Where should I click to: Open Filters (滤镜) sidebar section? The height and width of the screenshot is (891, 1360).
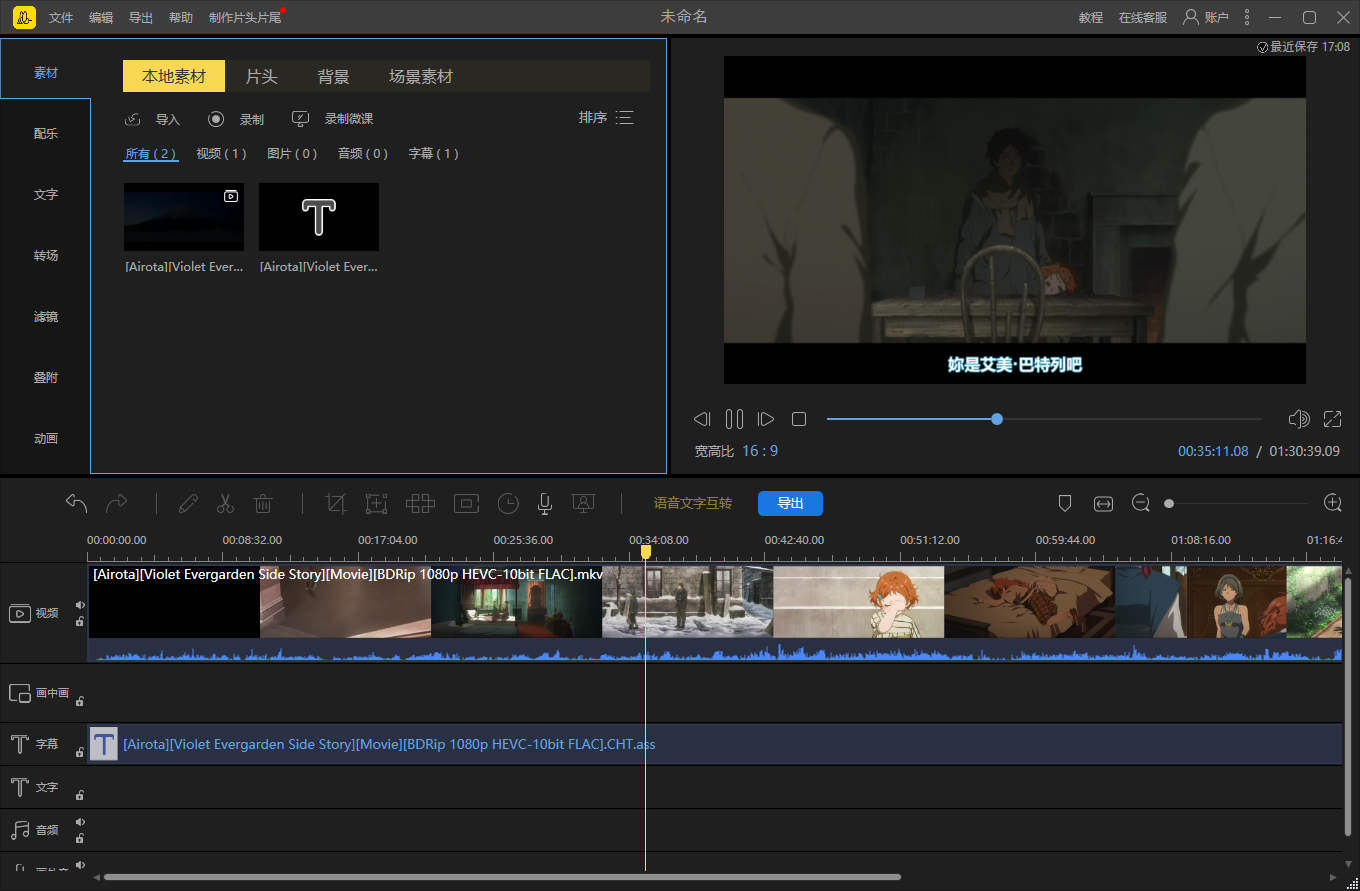tap(46, 317)
